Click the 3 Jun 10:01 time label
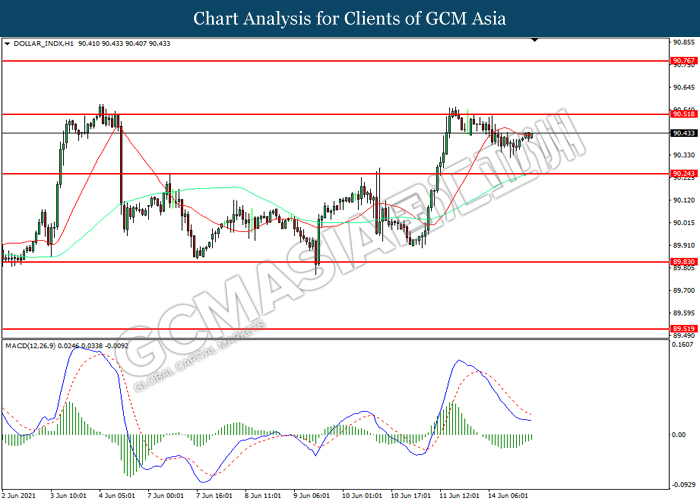Image resolution: width=700 pixels, height=500 pixels. coord(68,496)
